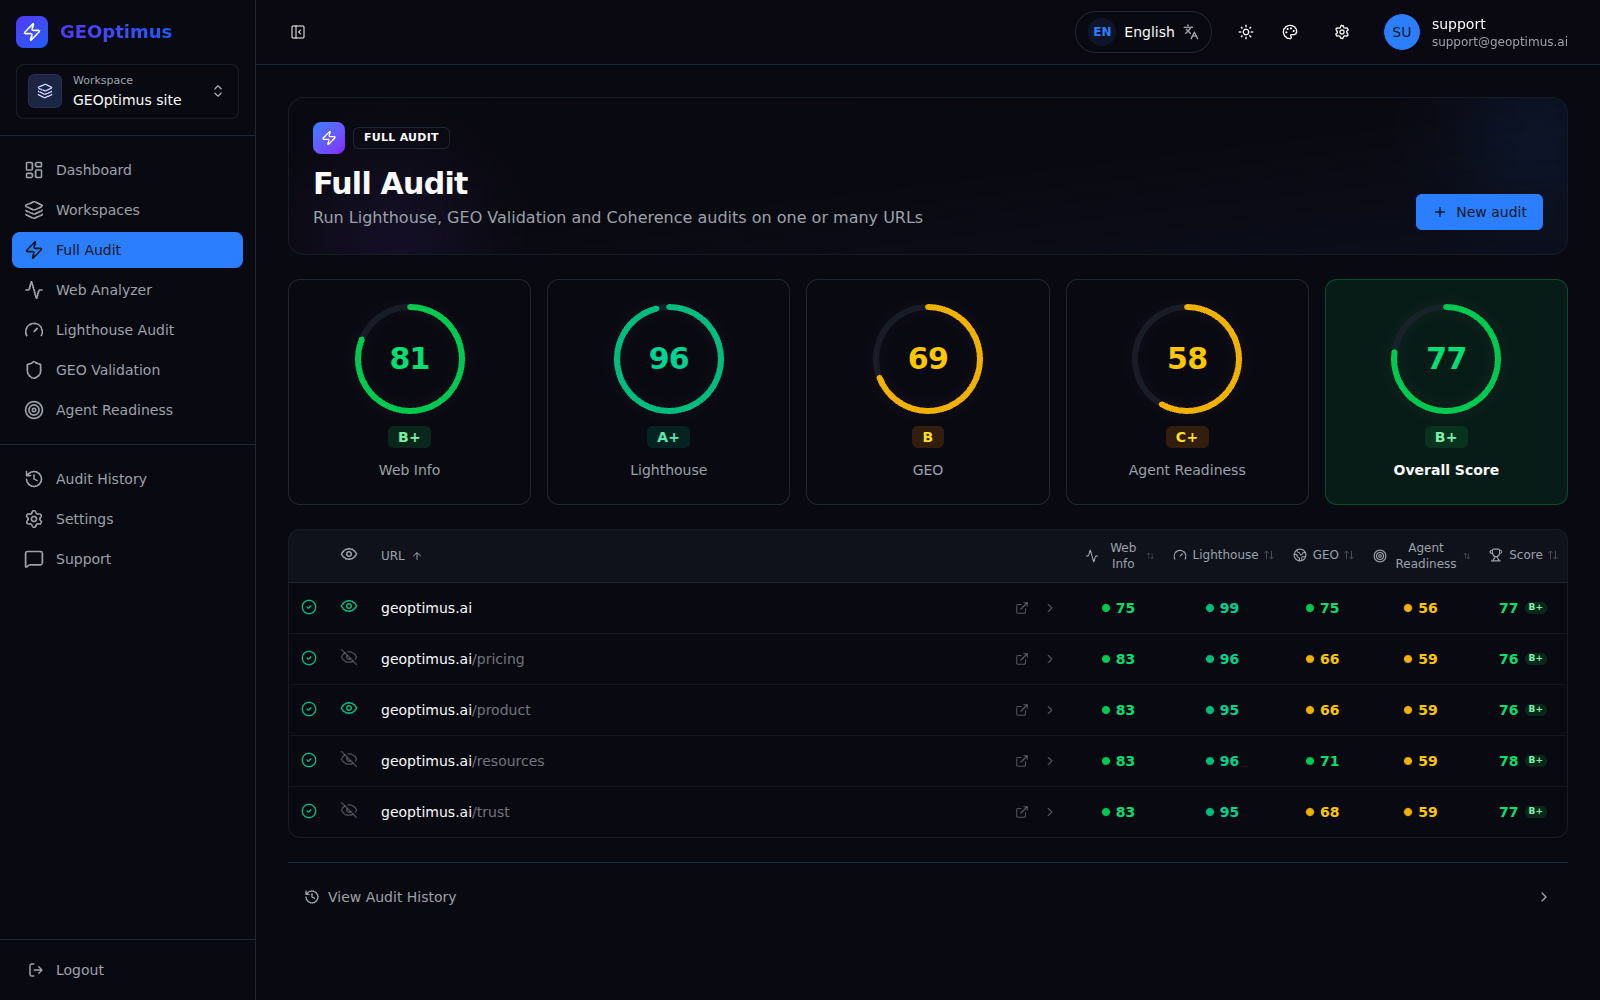1600x1000 pixels.
Task: Toggle hidden eye for geoptimus.ai/resources row
Action: [349, 759]
